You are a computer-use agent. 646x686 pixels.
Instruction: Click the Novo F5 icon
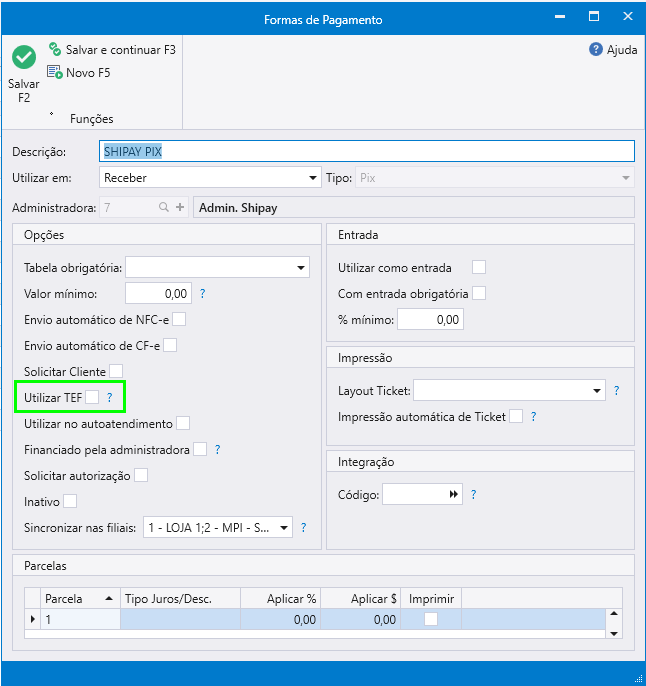pyautogui.click(x=55, y=72)
